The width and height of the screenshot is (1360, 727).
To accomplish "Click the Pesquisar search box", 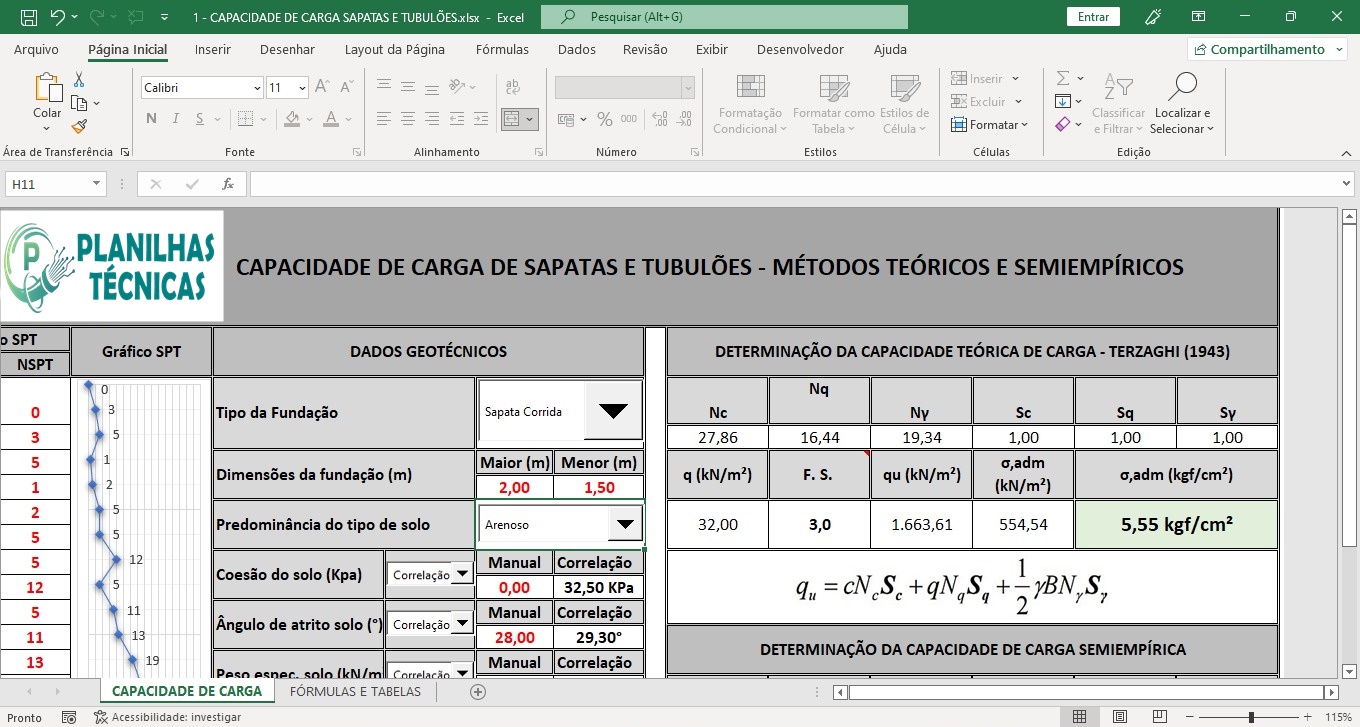I will pos(724,17).
